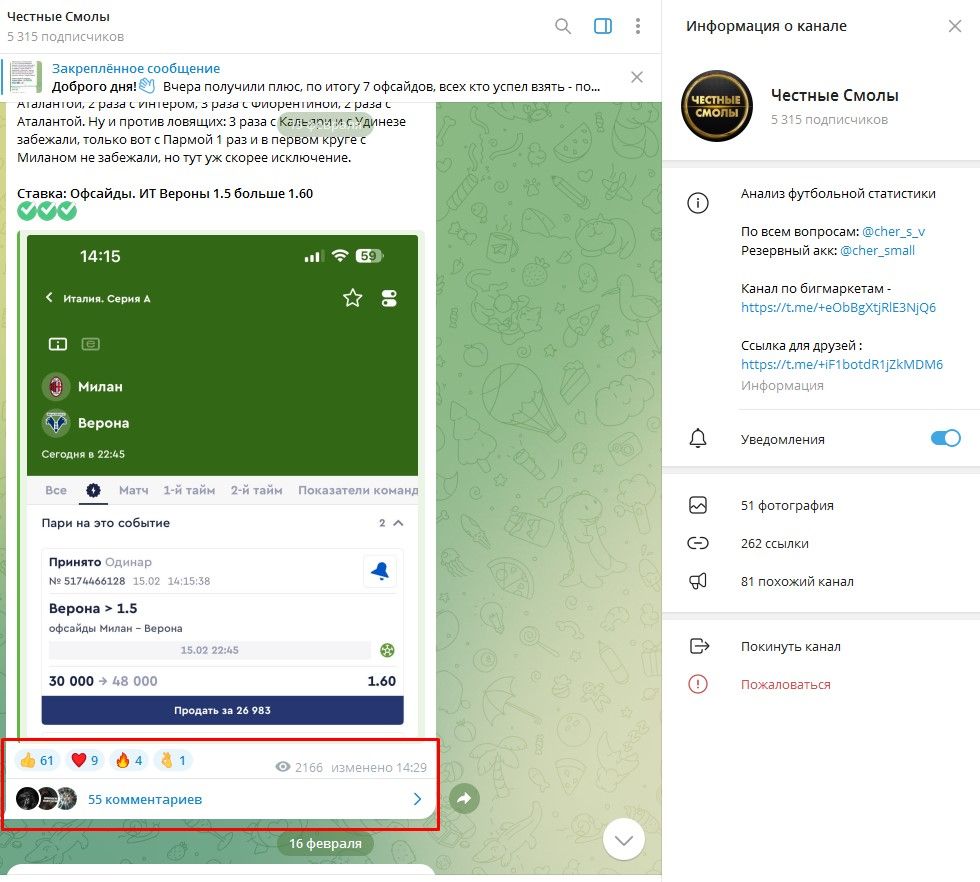This screenshot has height=882, width=980.
Task: Select Пожаловаться to report channel
Action: point(786,684)
